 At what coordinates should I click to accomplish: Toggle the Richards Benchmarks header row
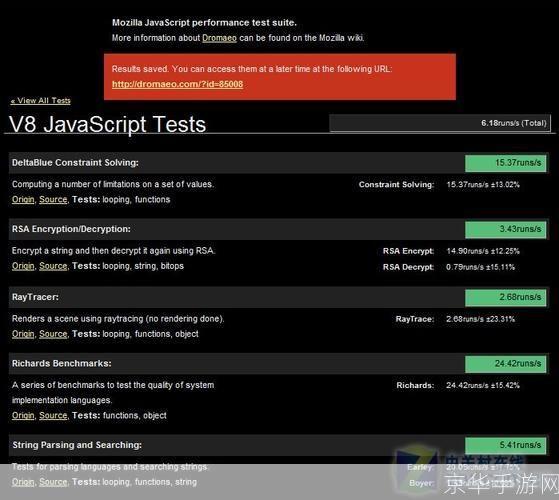tap(279, 364)
